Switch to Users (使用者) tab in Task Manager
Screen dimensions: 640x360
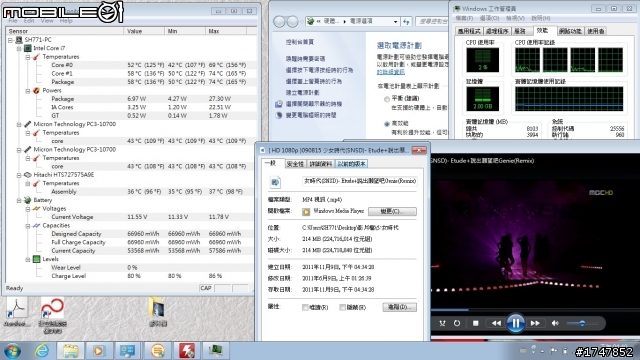click(596, 31)
